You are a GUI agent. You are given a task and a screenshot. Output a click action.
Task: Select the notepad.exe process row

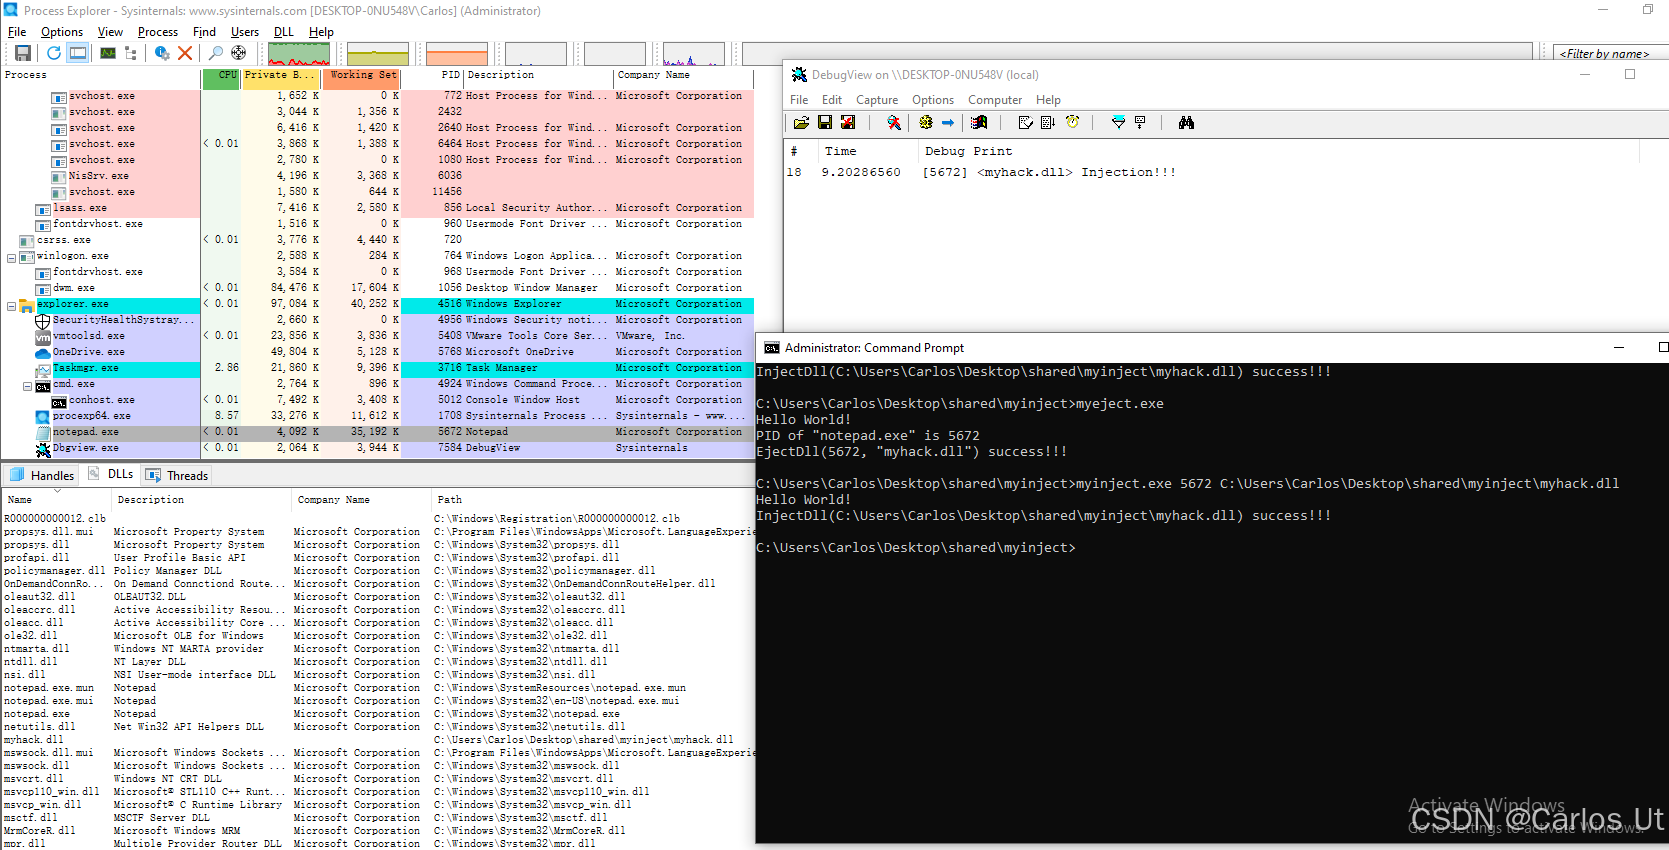coord(377,432)
